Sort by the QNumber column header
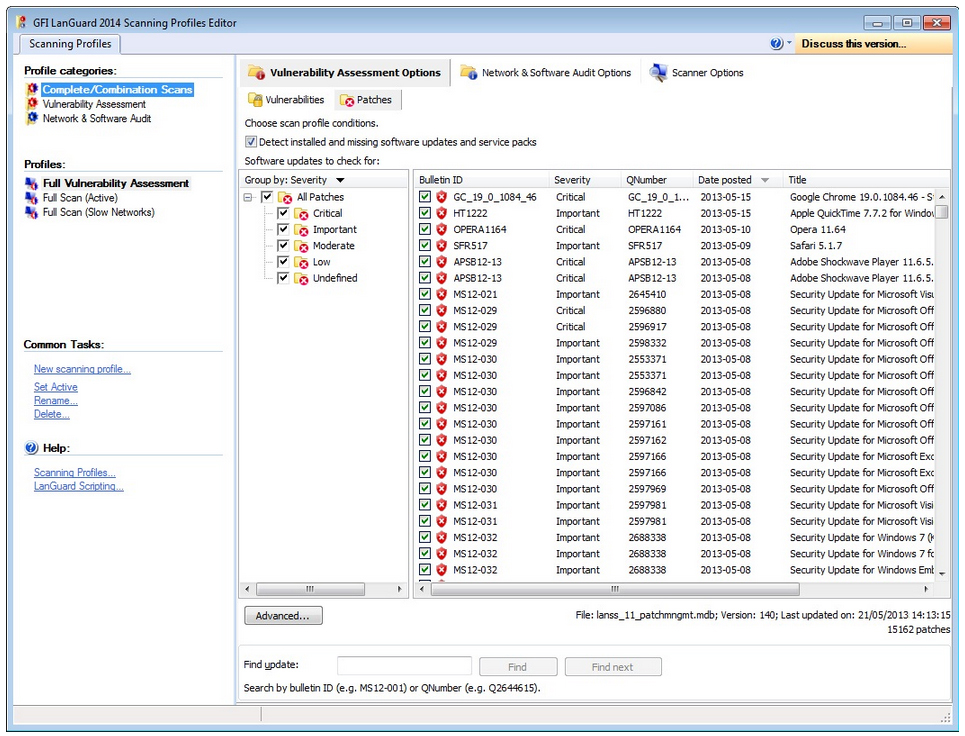This screenshot has height=736, width=965. [x=657, y=180]
